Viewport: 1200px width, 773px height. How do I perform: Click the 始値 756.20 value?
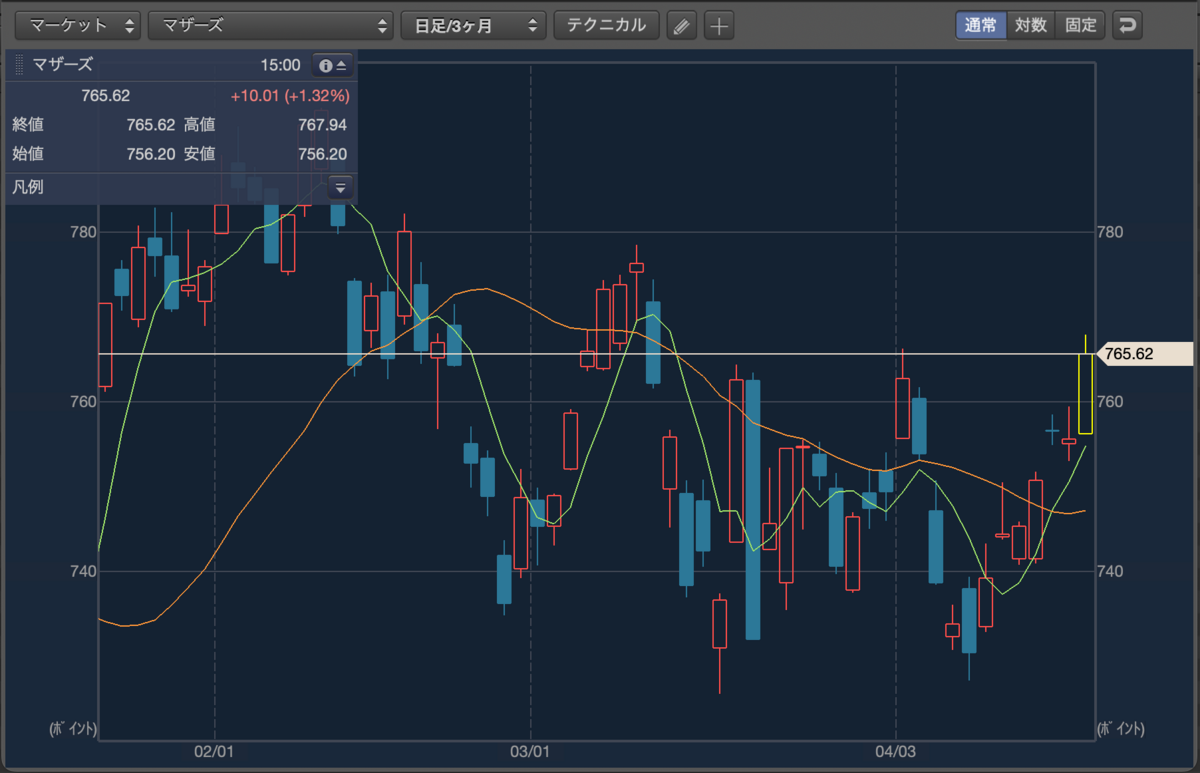coord(151,154)
